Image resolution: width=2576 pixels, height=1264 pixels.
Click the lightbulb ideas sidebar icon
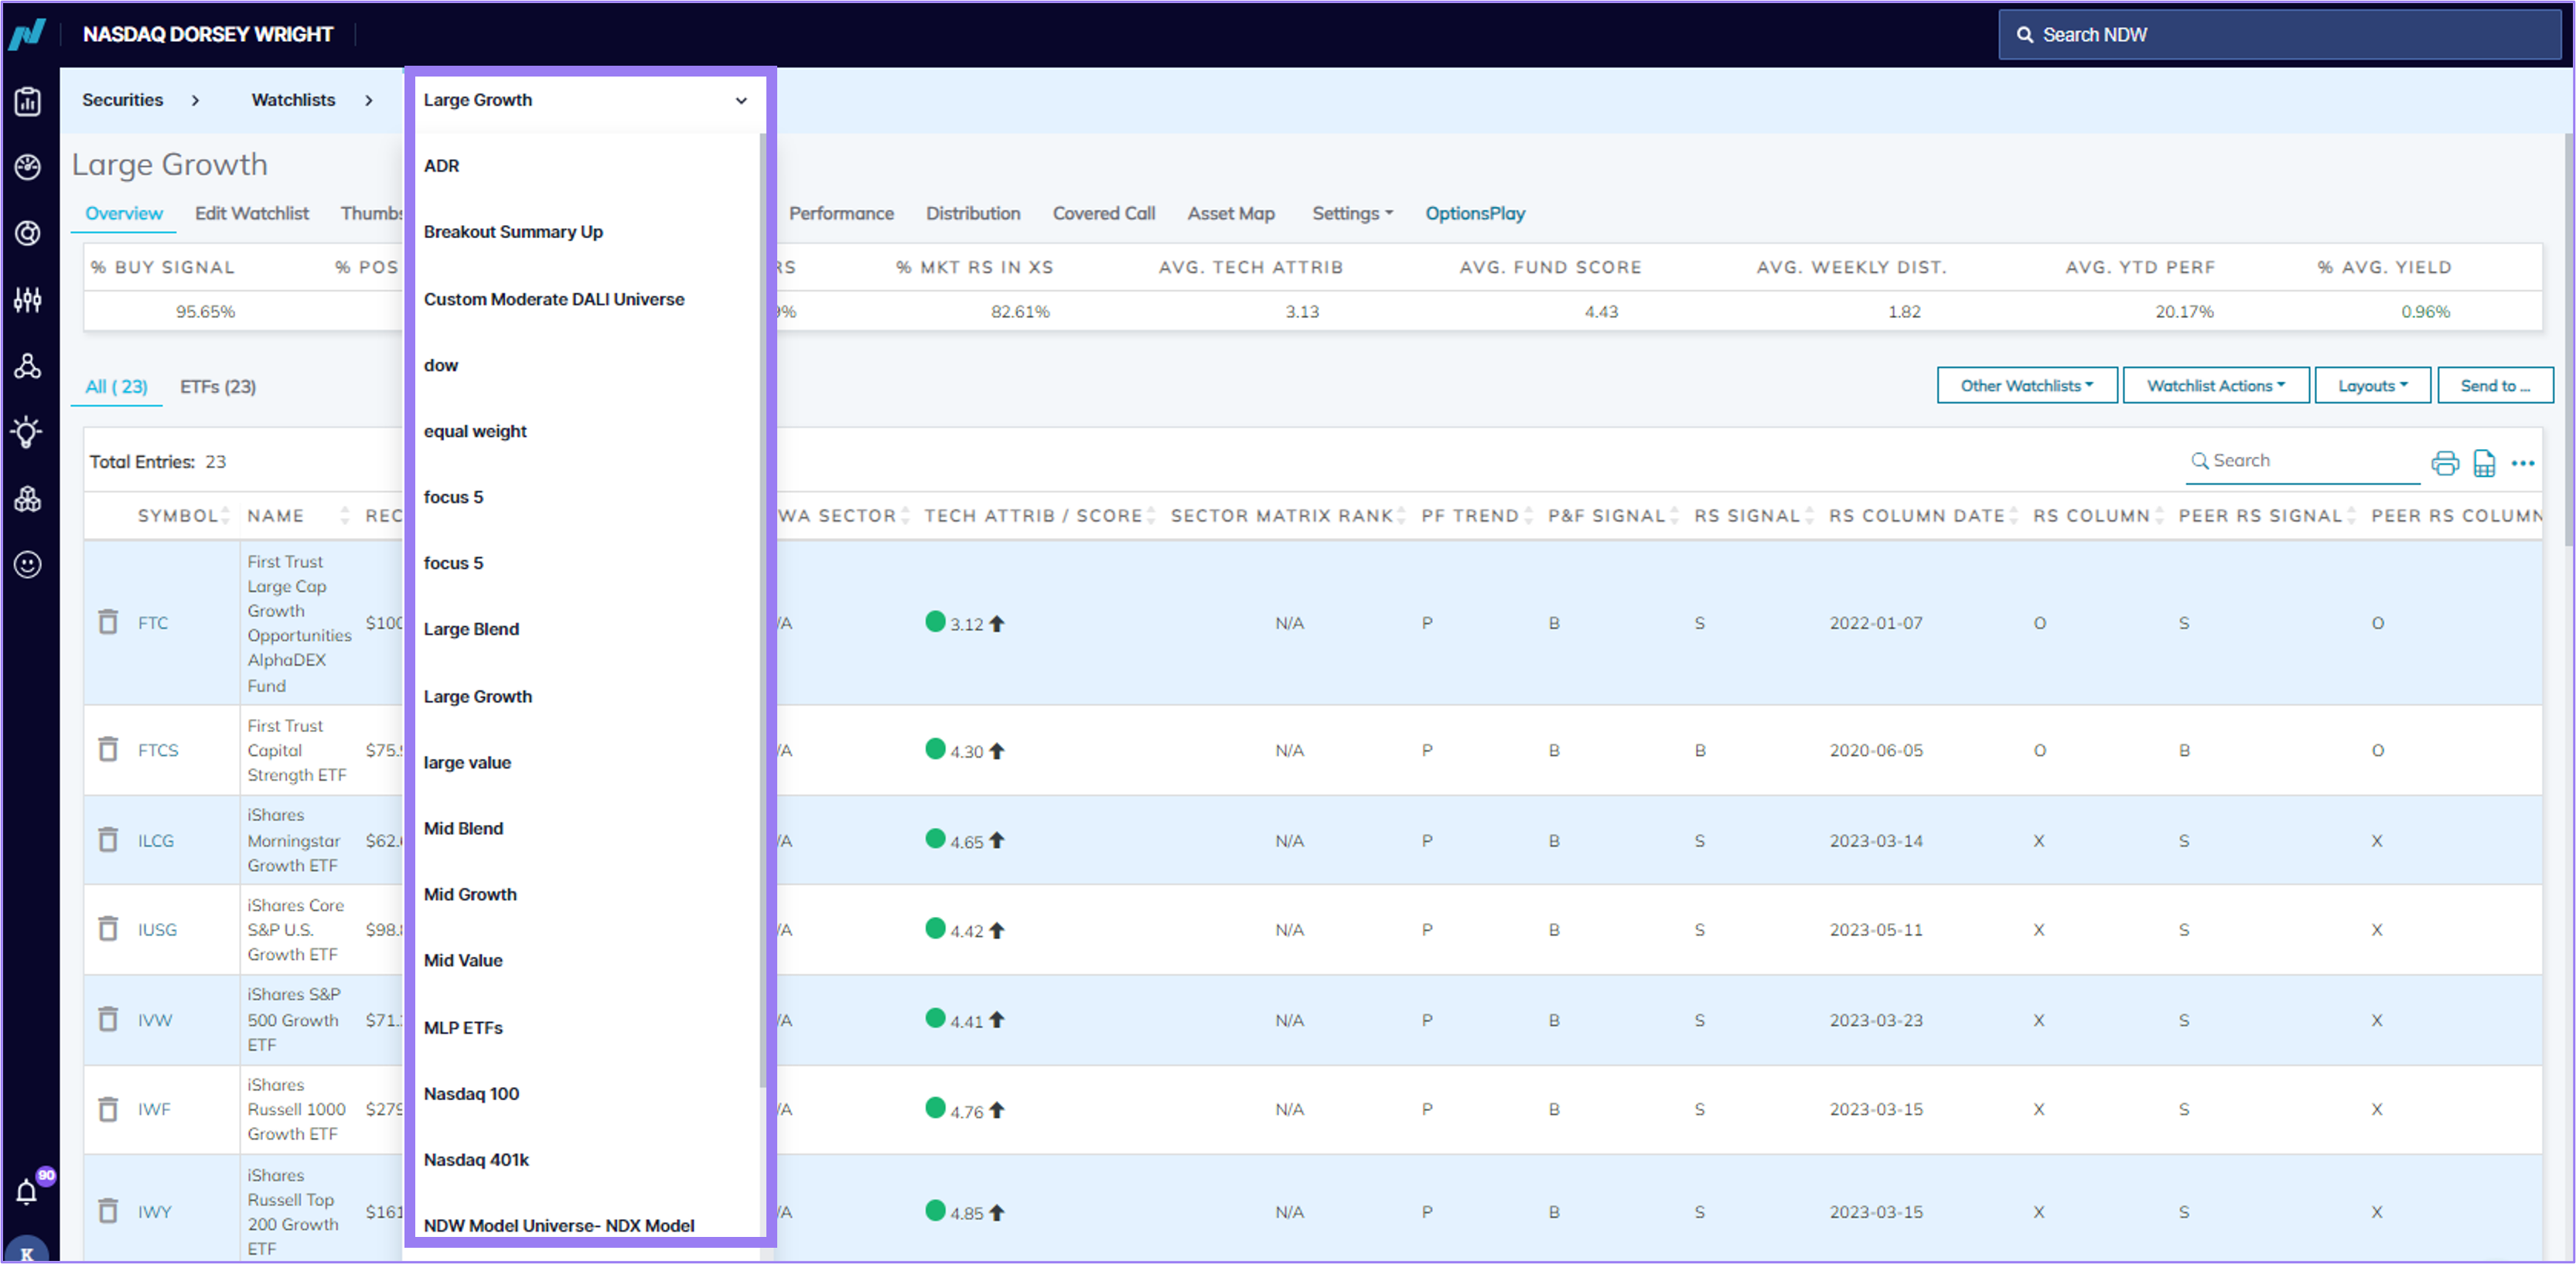(27, 432)
